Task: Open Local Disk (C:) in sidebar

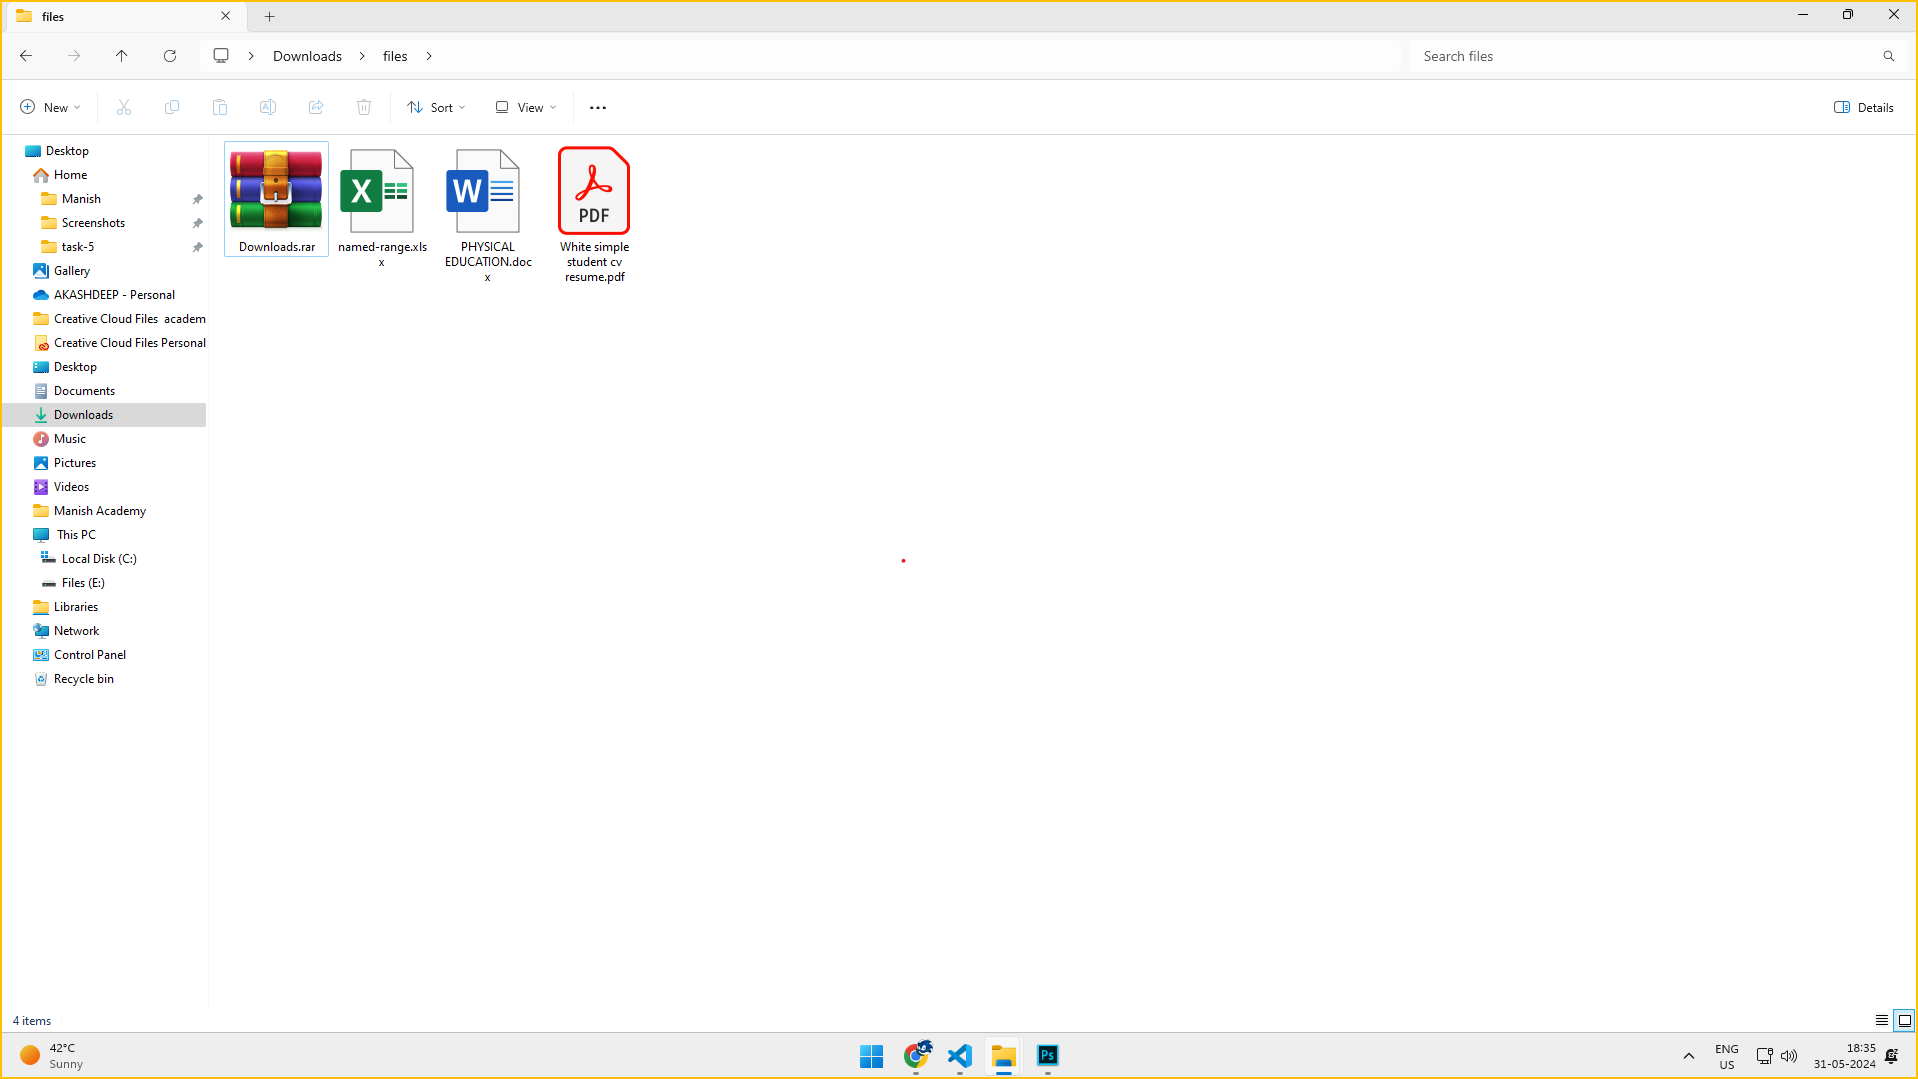Action: click(99, 559)
